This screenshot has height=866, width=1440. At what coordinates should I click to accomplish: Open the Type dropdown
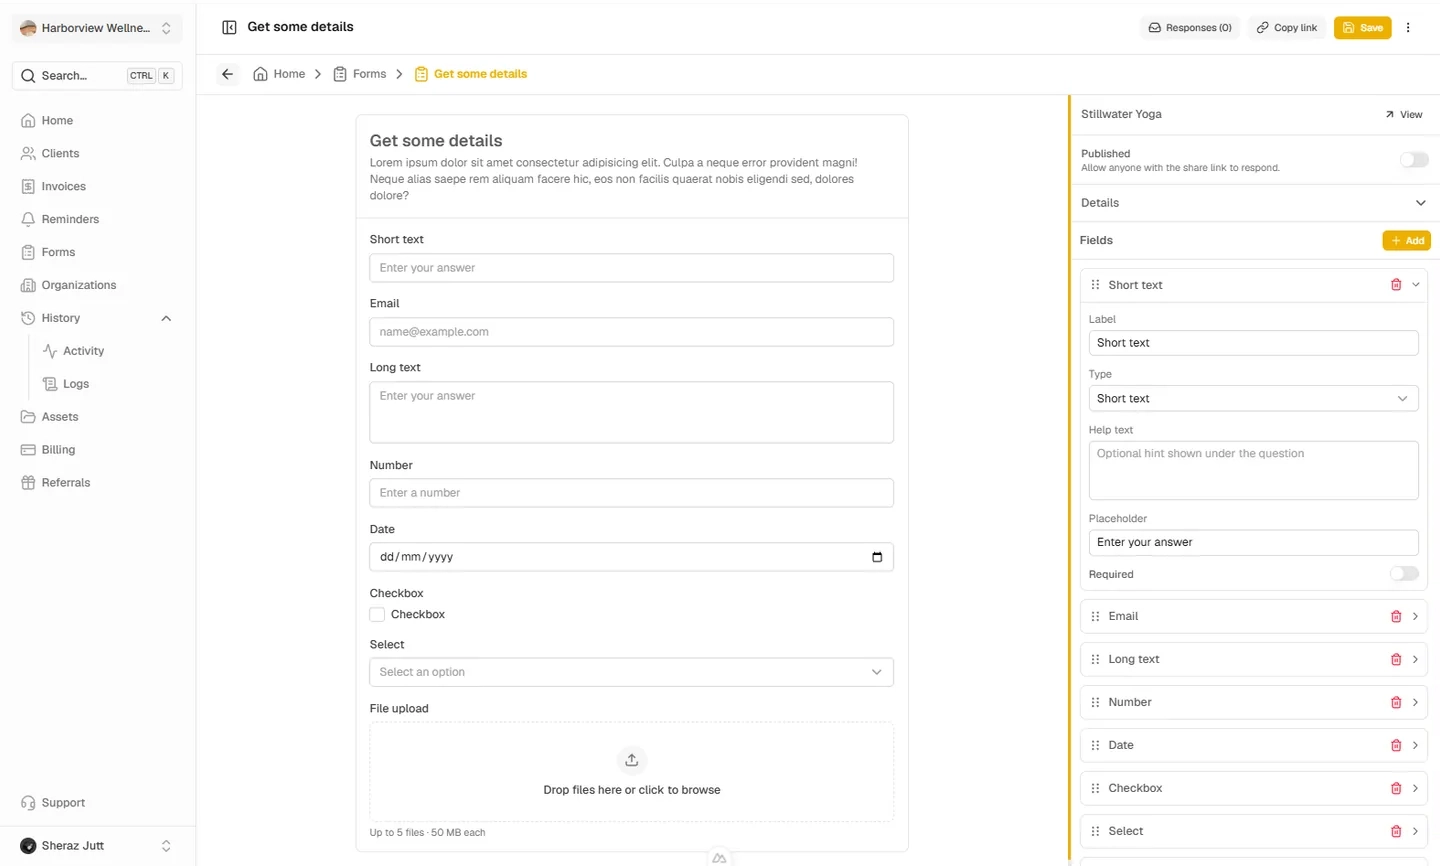point(1253,398)
